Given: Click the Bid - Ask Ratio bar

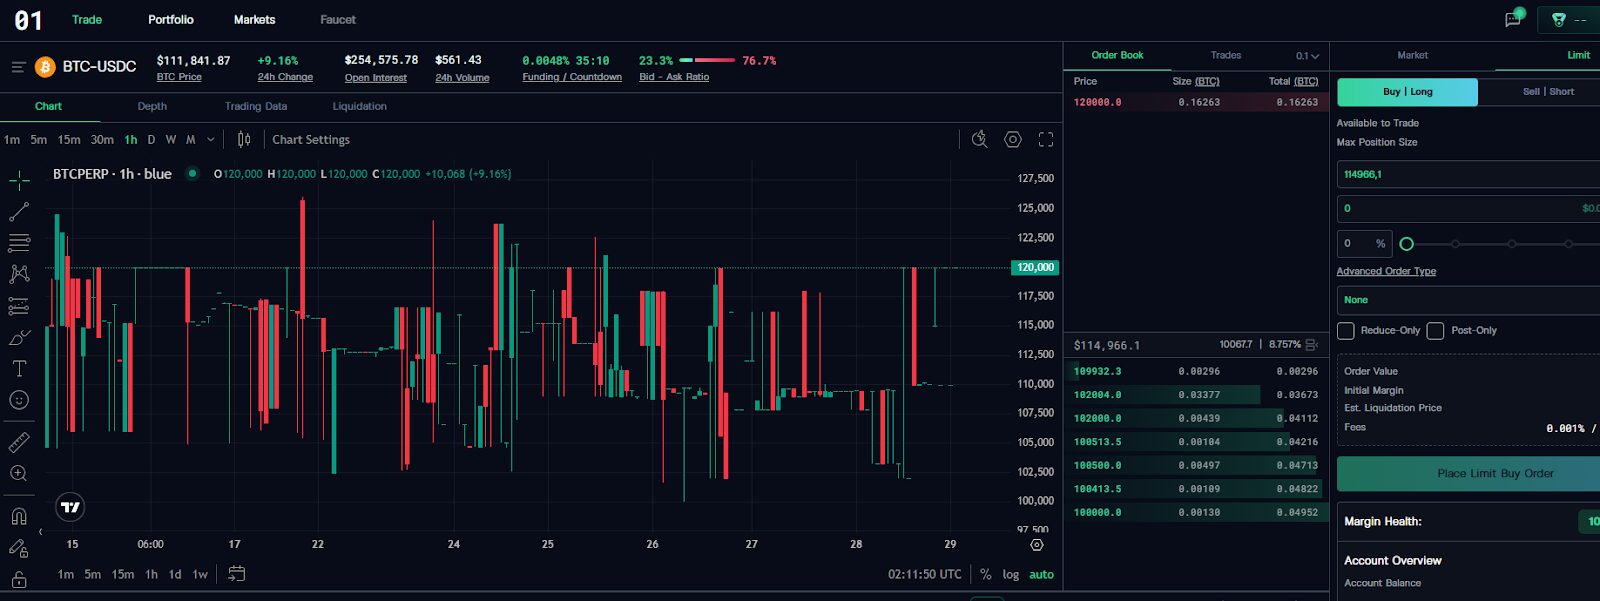Looking at the screenshot, I should (707, 61).
